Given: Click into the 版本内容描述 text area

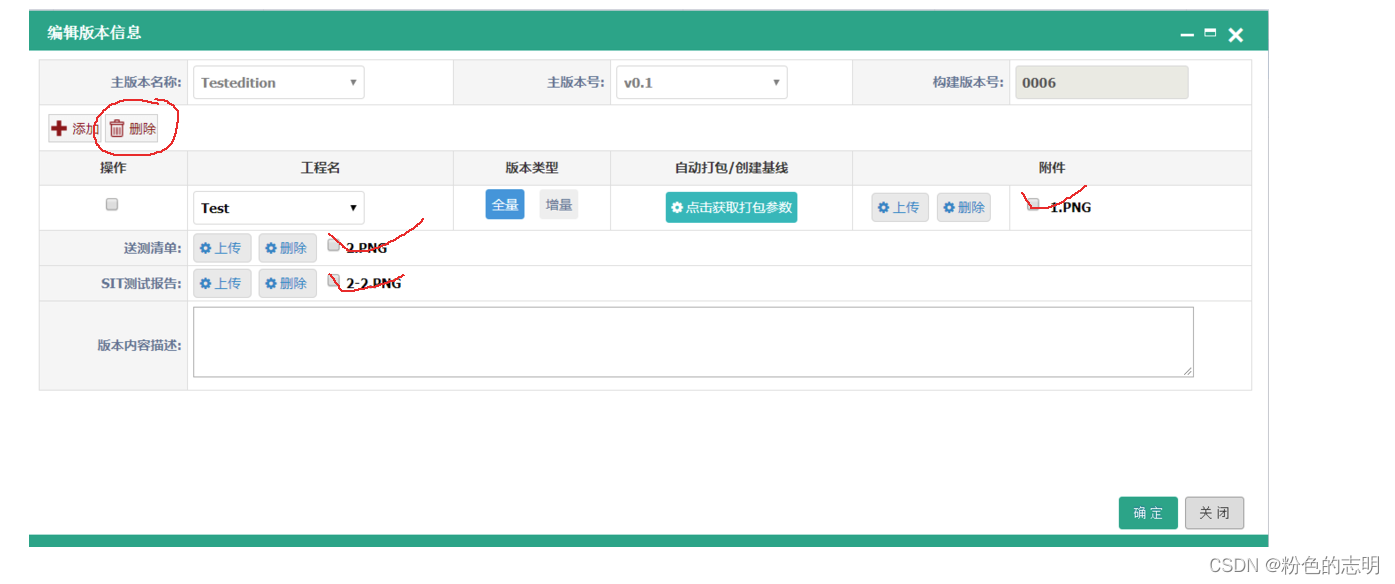Looking at the screenshot, I should 693,342.
